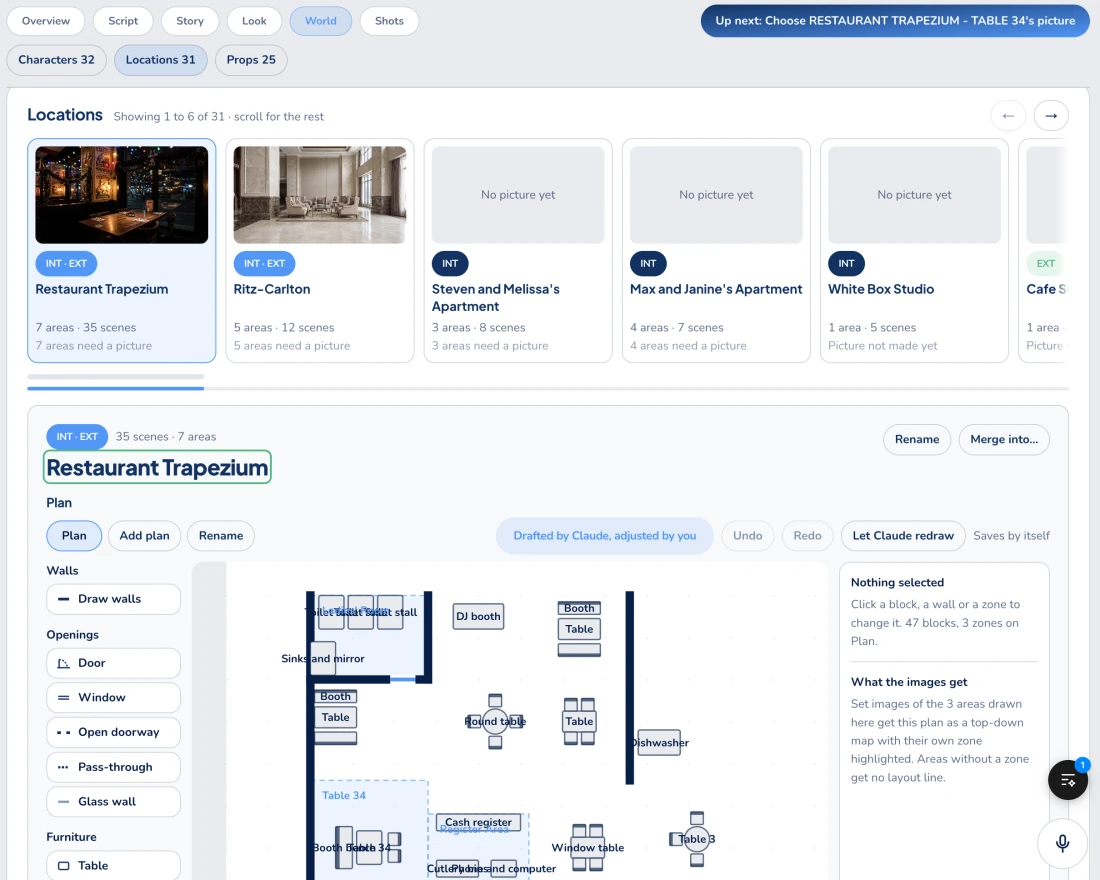Select the Draw walls tool
1100x880 pixels.
tap(113, 599)
